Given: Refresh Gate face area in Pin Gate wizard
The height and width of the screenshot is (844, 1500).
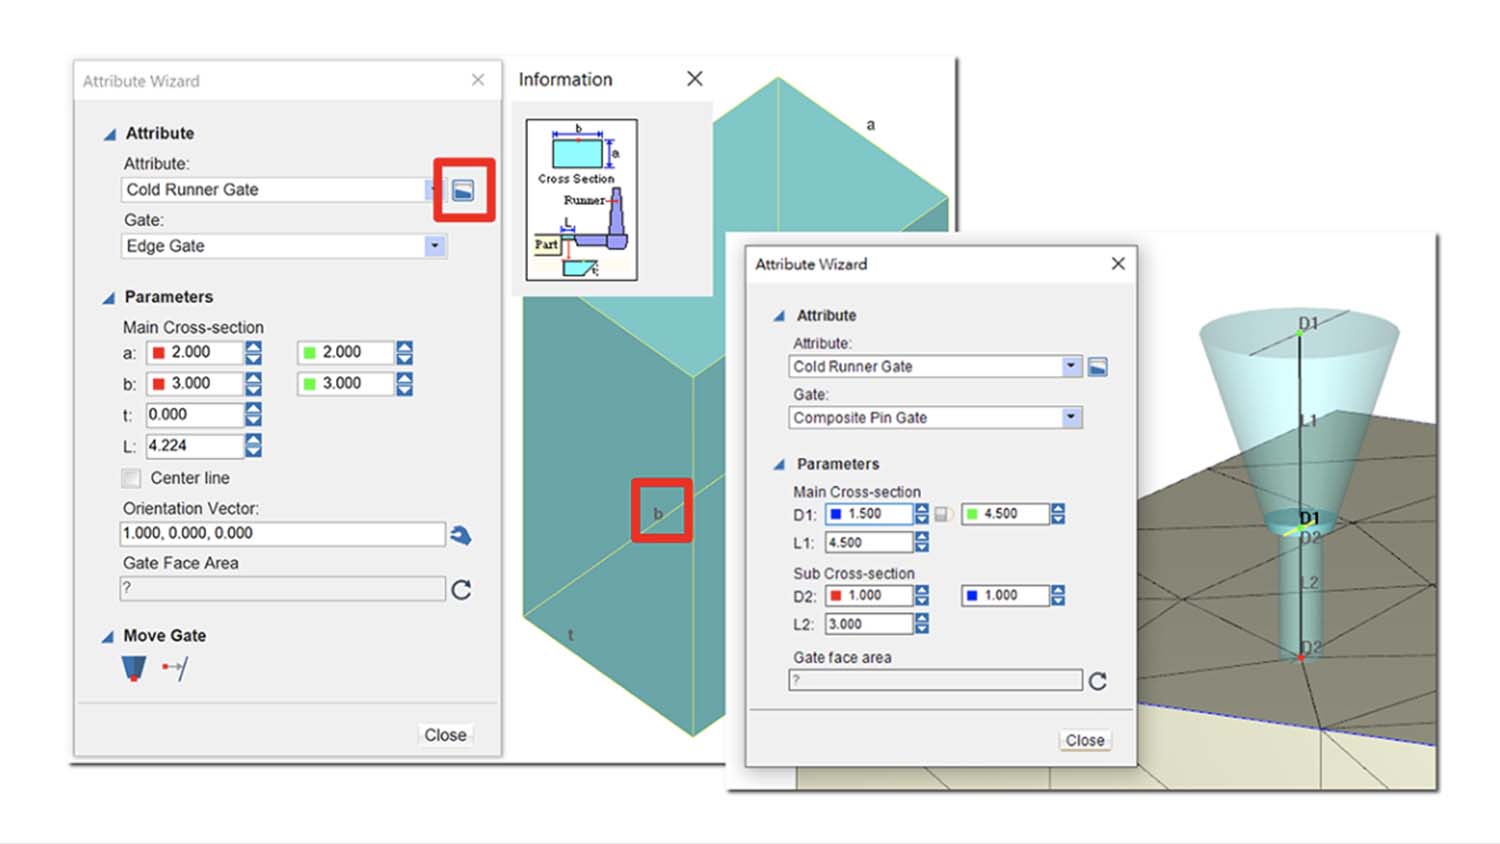Looking at the screenshot, I should (x=1097, y=681).
